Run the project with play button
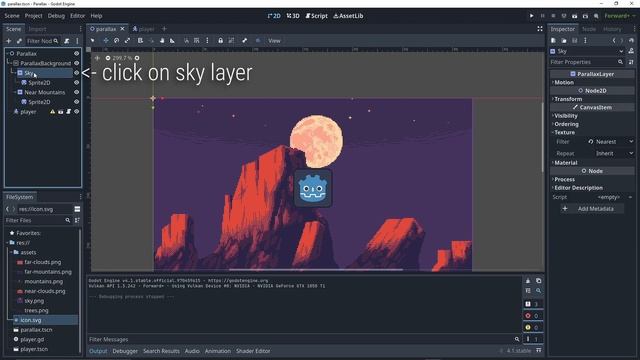Viewport: 640px width, 360px height. pyautogui.click(x=531, y=16)
